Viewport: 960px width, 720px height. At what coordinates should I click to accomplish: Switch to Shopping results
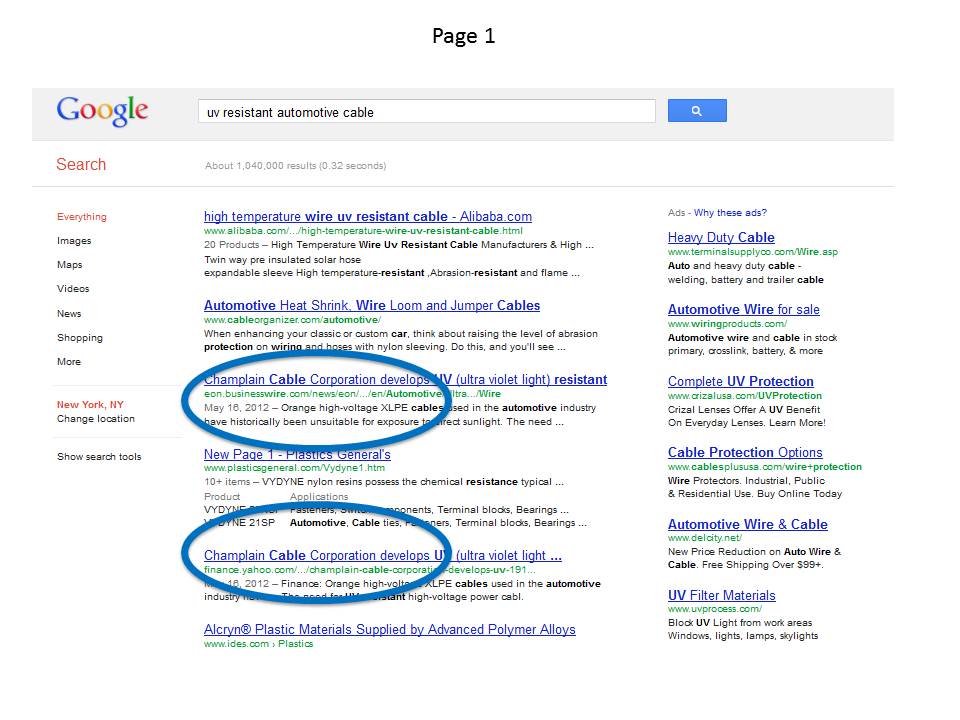click(80, 338)
